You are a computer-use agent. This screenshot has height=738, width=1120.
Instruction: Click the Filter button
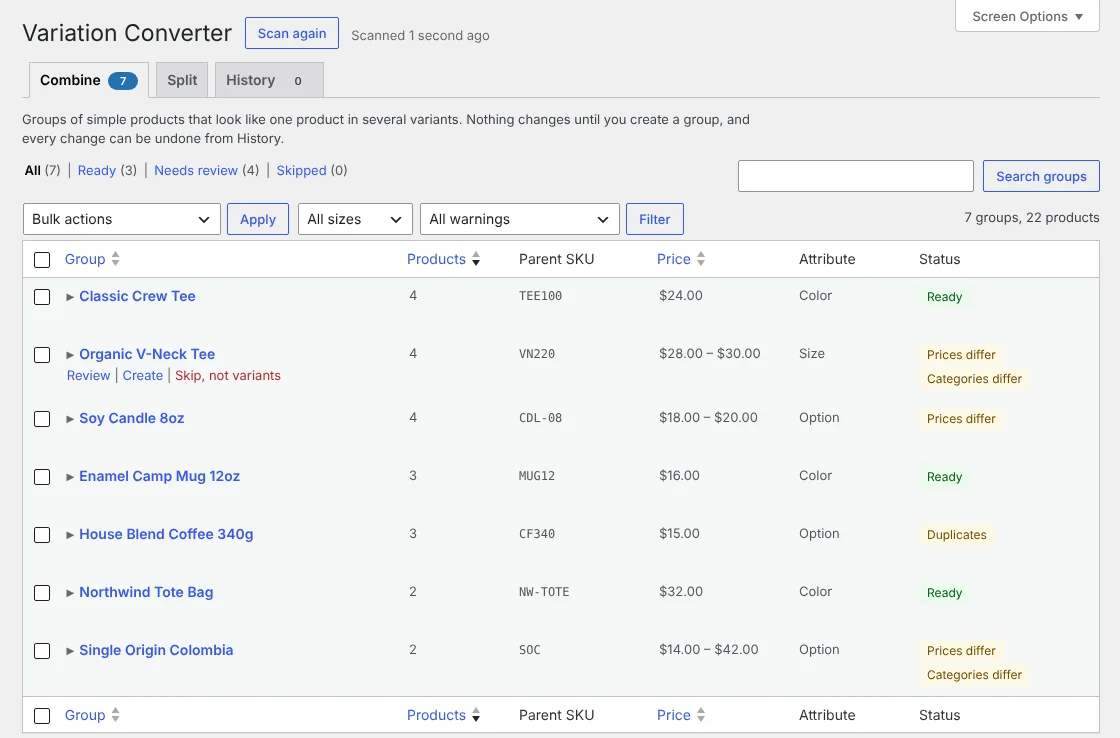tap(654, 219)
